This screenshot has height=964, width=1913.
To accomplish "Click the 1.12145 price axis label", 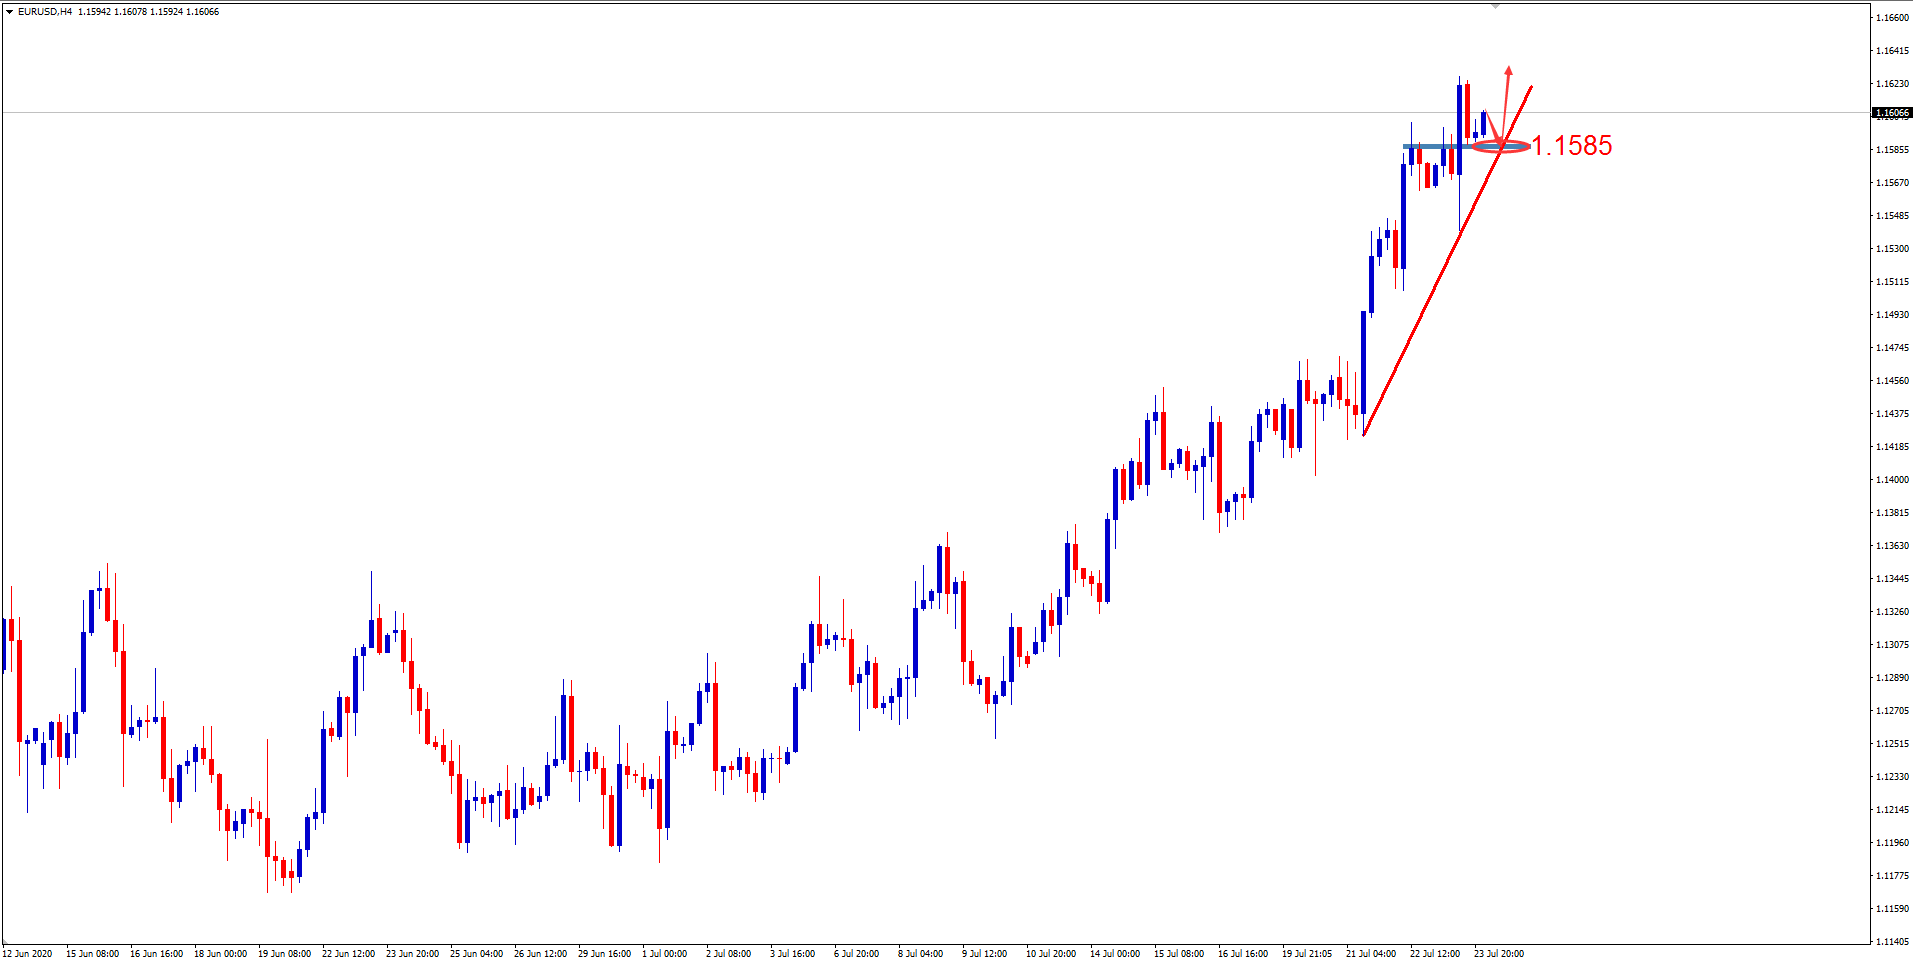I will pos(1891,810).
